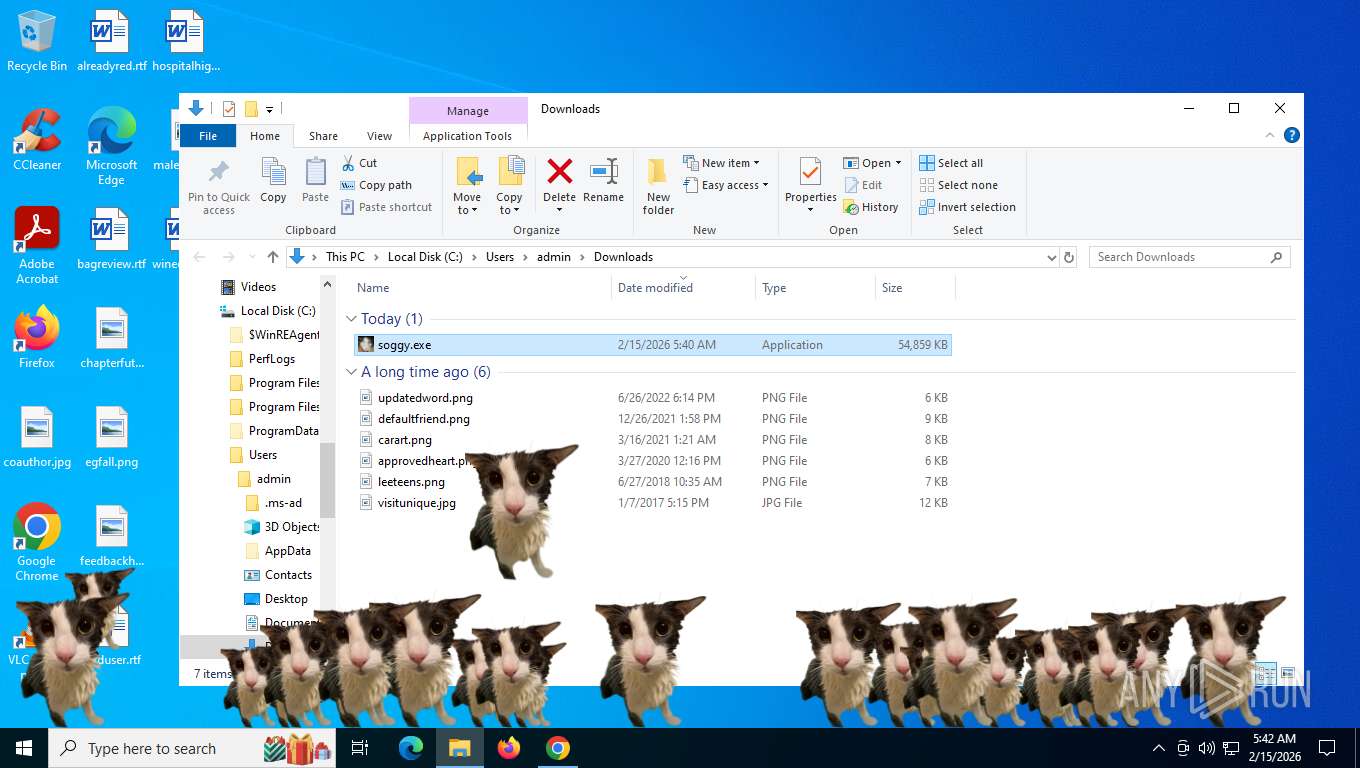Open the address bar history dropdown
1360x768 pixels.
point(1051,257)
